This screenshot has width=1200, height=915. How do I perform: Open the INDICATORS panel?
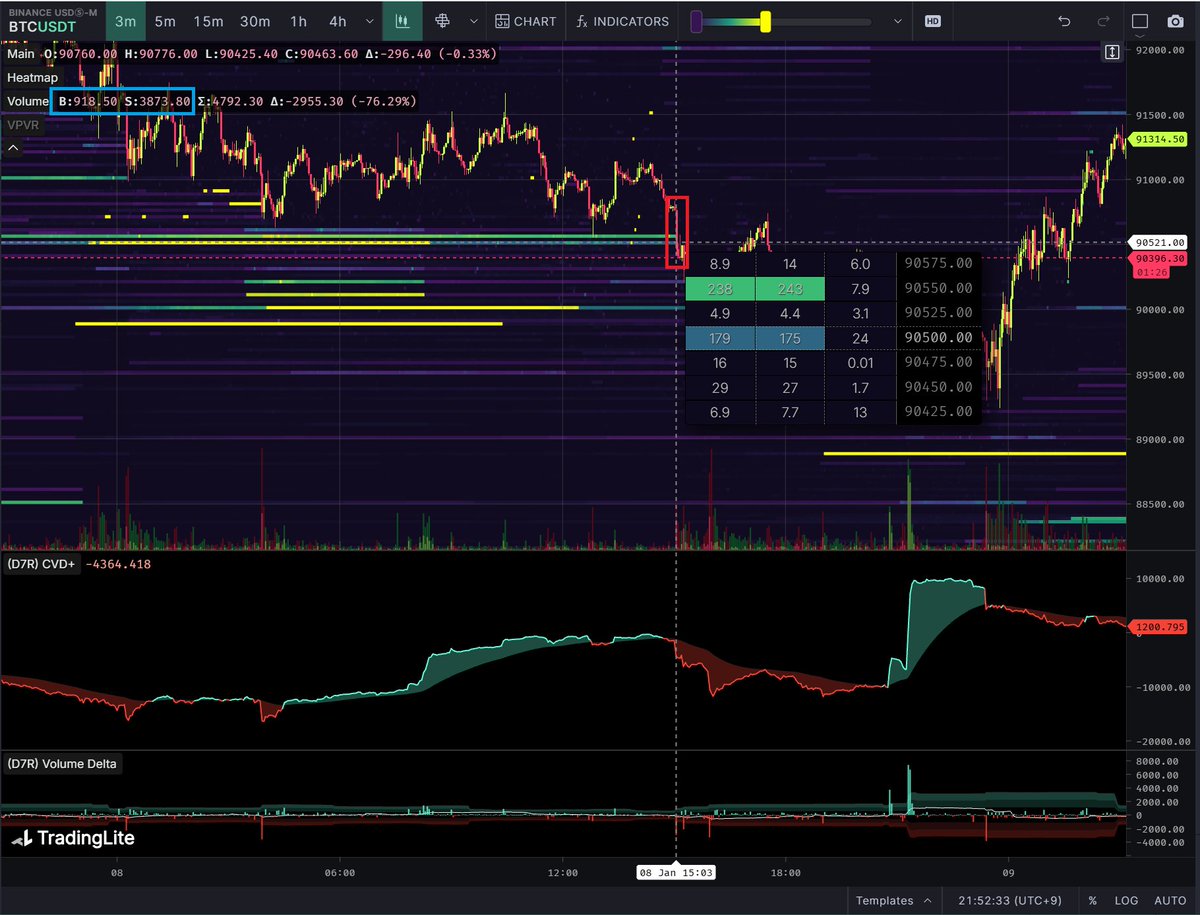pos(622,21)
